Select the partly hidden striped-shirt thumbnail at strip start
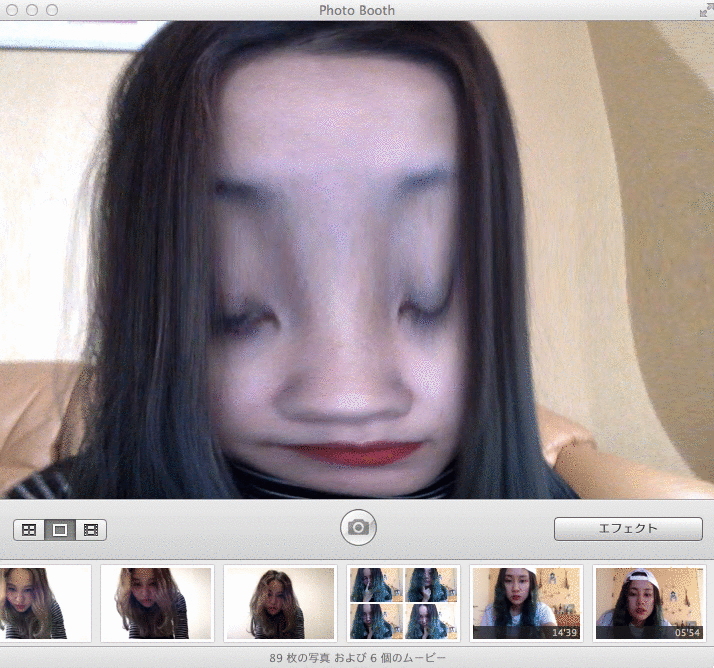 pyautogui.click(x=45, y=603)
